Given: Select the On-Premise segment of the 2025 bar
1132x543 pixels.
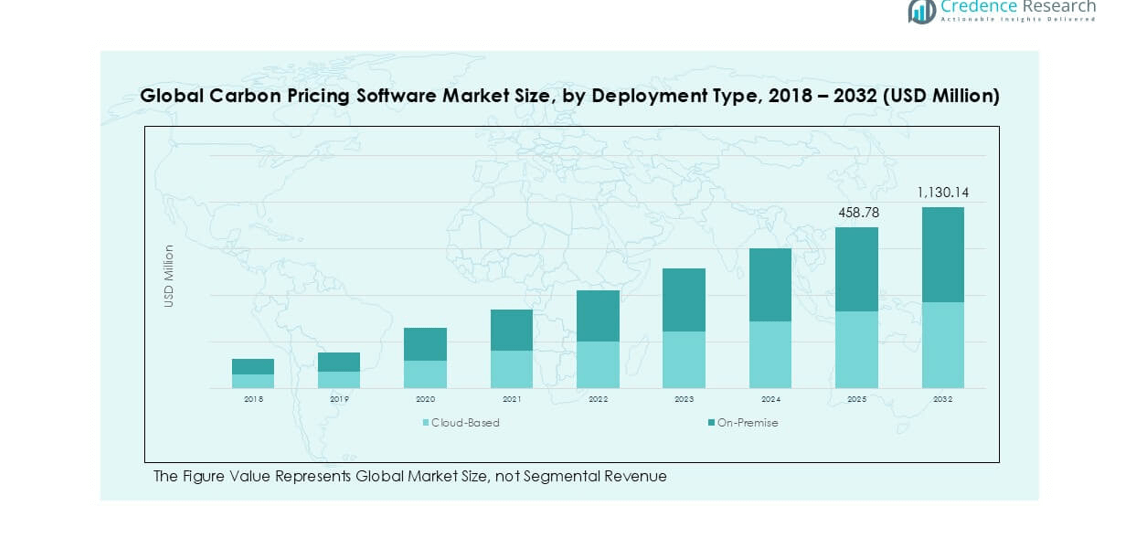Looking at the screenshot, I should [x=856, y=269].
